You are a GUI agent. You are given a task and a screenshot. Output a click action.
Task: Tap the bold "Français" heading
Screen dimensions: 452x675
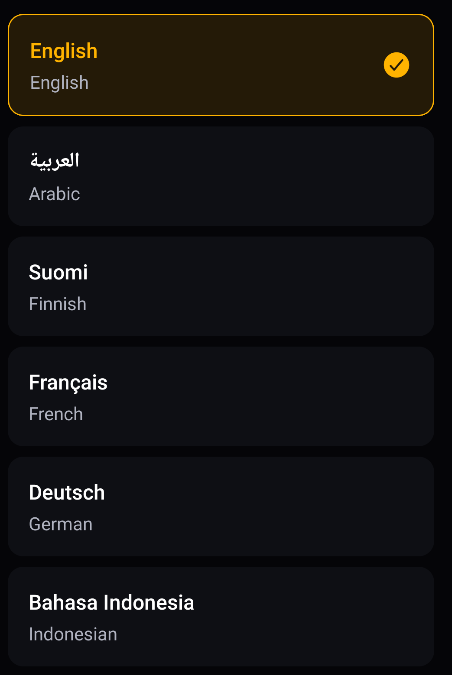(68, 383)
